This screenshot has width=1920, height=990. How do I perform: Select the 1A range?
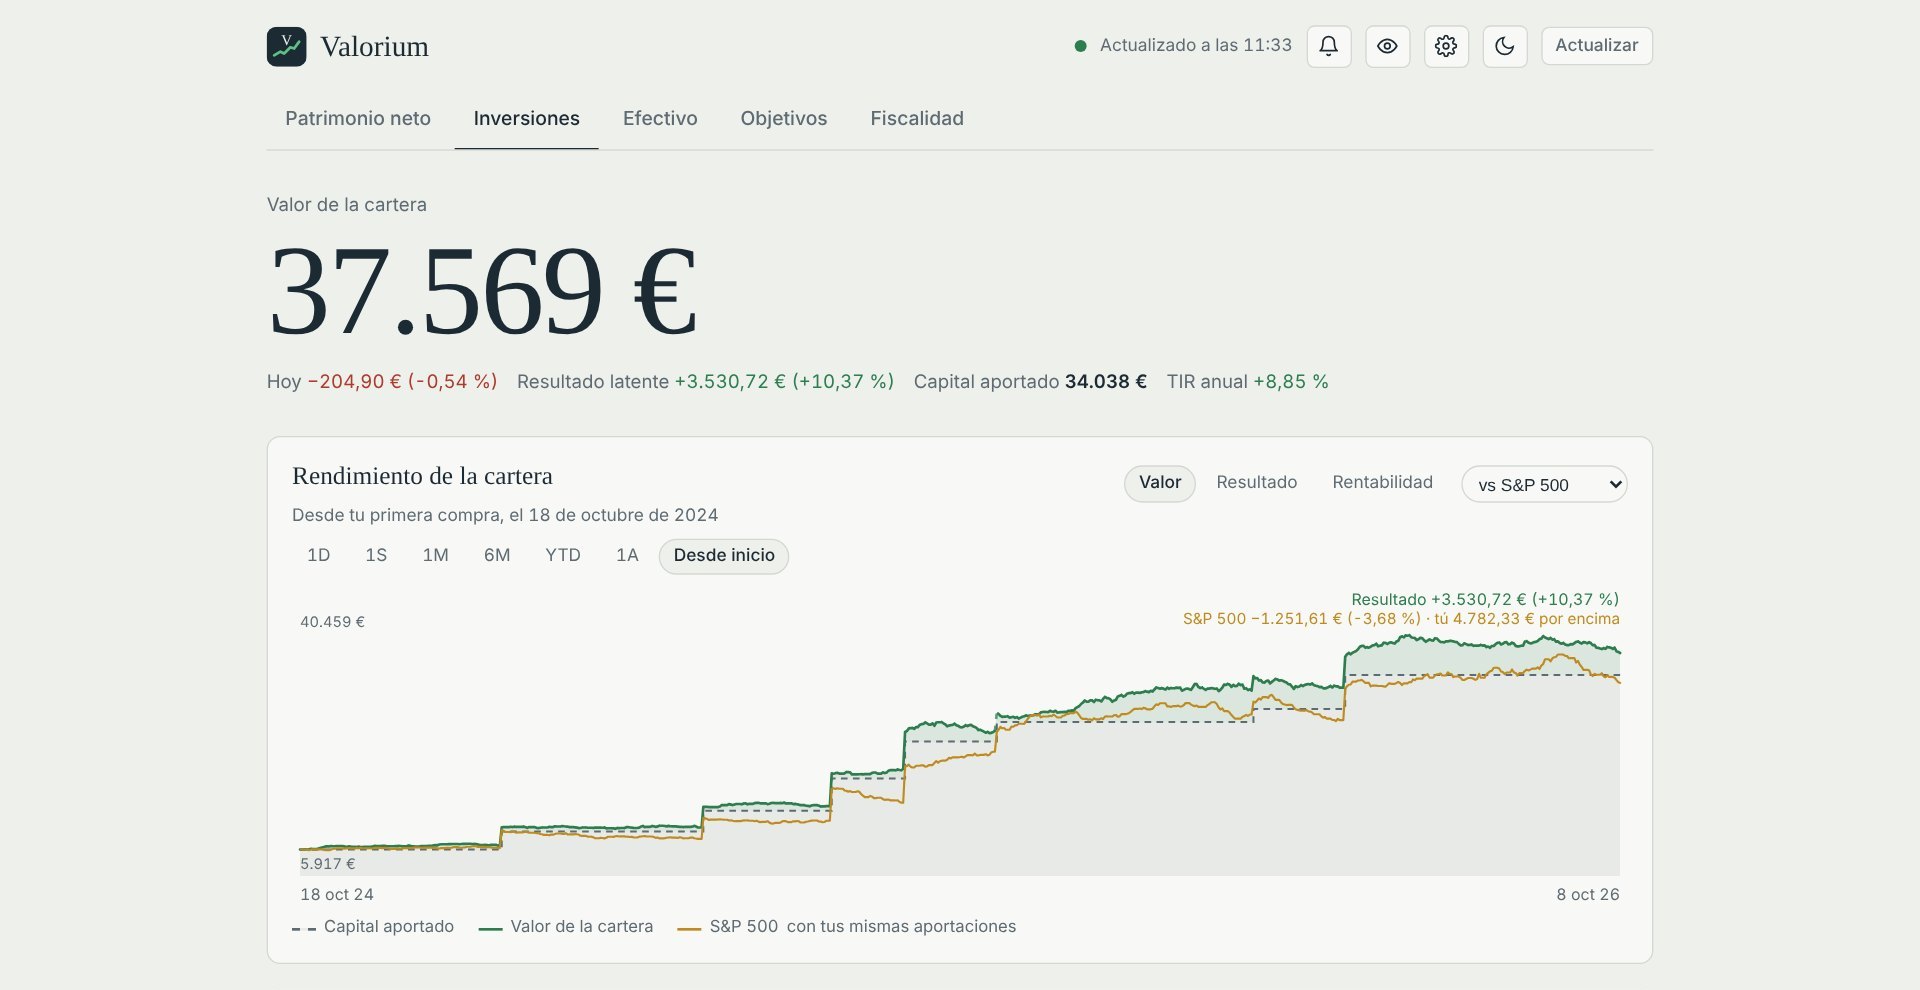click(627, 556)
